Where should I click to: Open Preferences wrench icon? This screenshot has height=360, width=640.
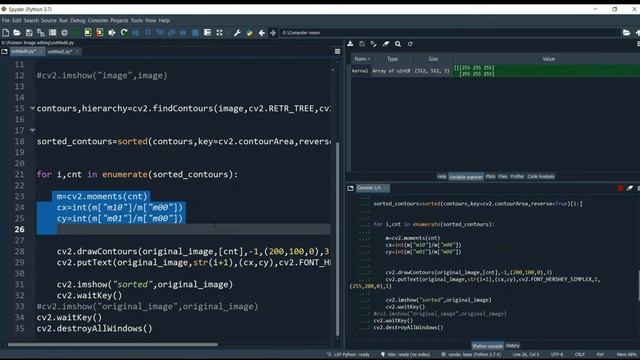[237, 33]
